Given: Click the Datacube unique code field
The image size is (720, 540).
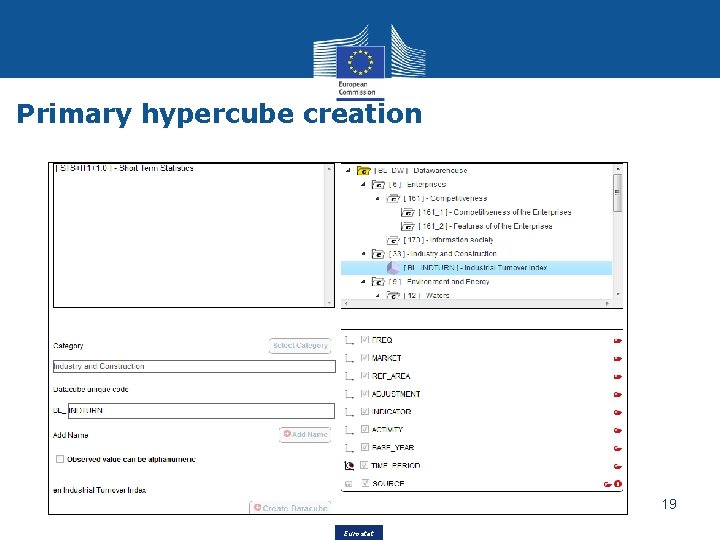Looking at the screenshot, I should point(201,411).
